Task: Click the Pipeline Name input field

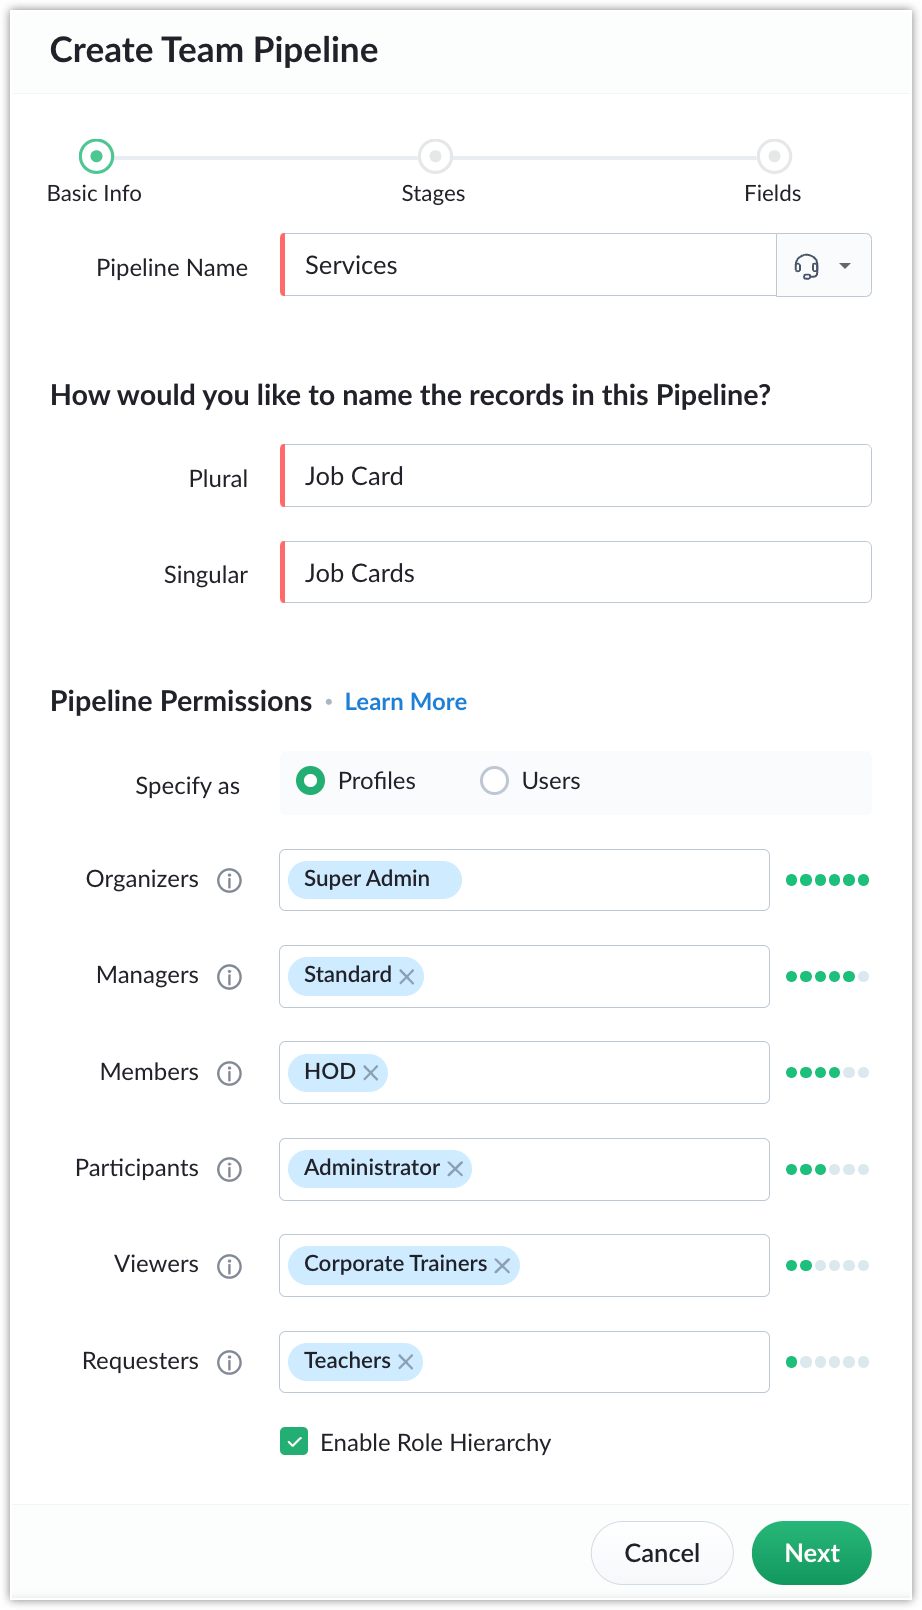Action: pyautogui.click(x=528, y=265)
